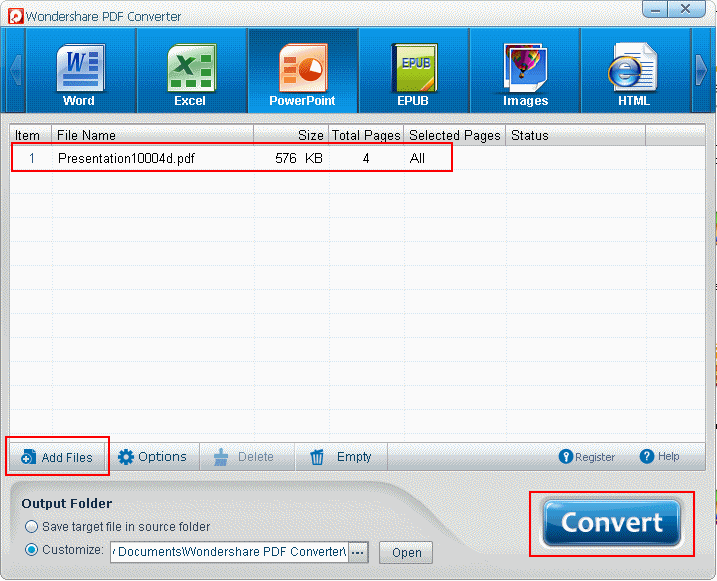Open the output folder with Open button
The image size is (717, 581).
(x=406, y=552)
